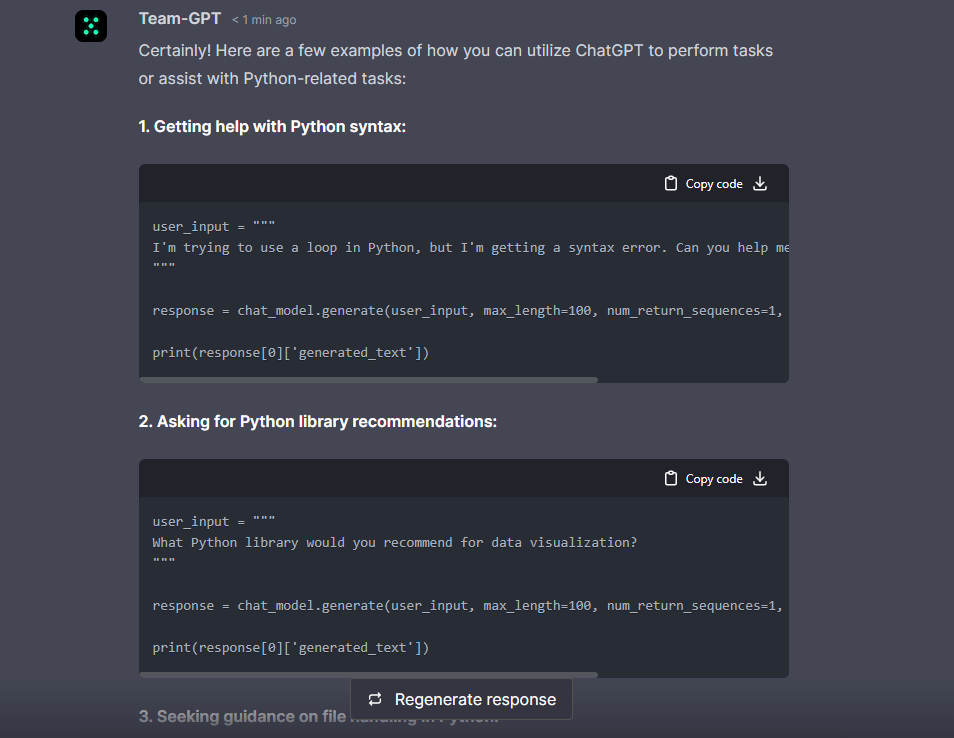Click clipboard icon in Python syntax code block
The width and height of the screenshot is (954, 738).
coord(671,184)
